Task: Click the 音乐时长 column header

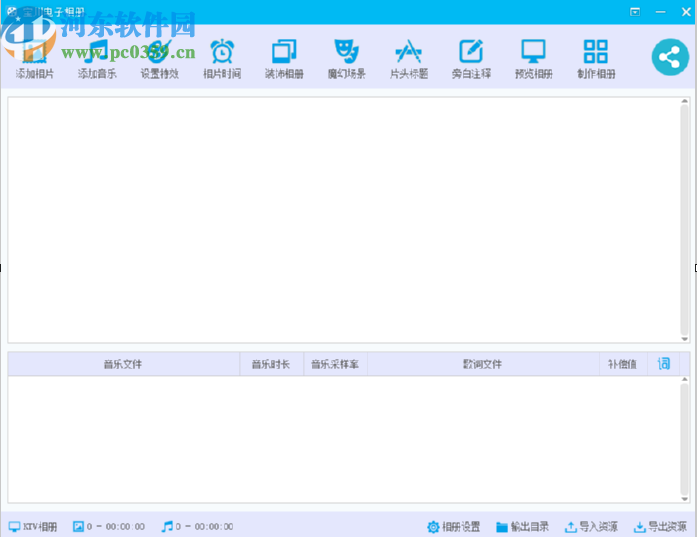Action: pos(271,364)
